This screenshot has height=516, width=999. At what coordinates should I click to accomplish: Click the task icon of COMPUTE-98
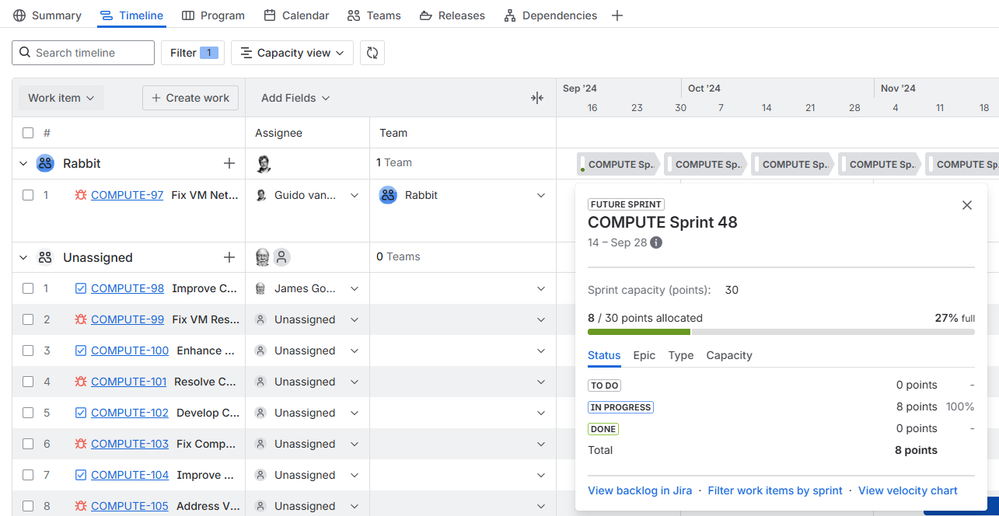click(x=81, y=289)
